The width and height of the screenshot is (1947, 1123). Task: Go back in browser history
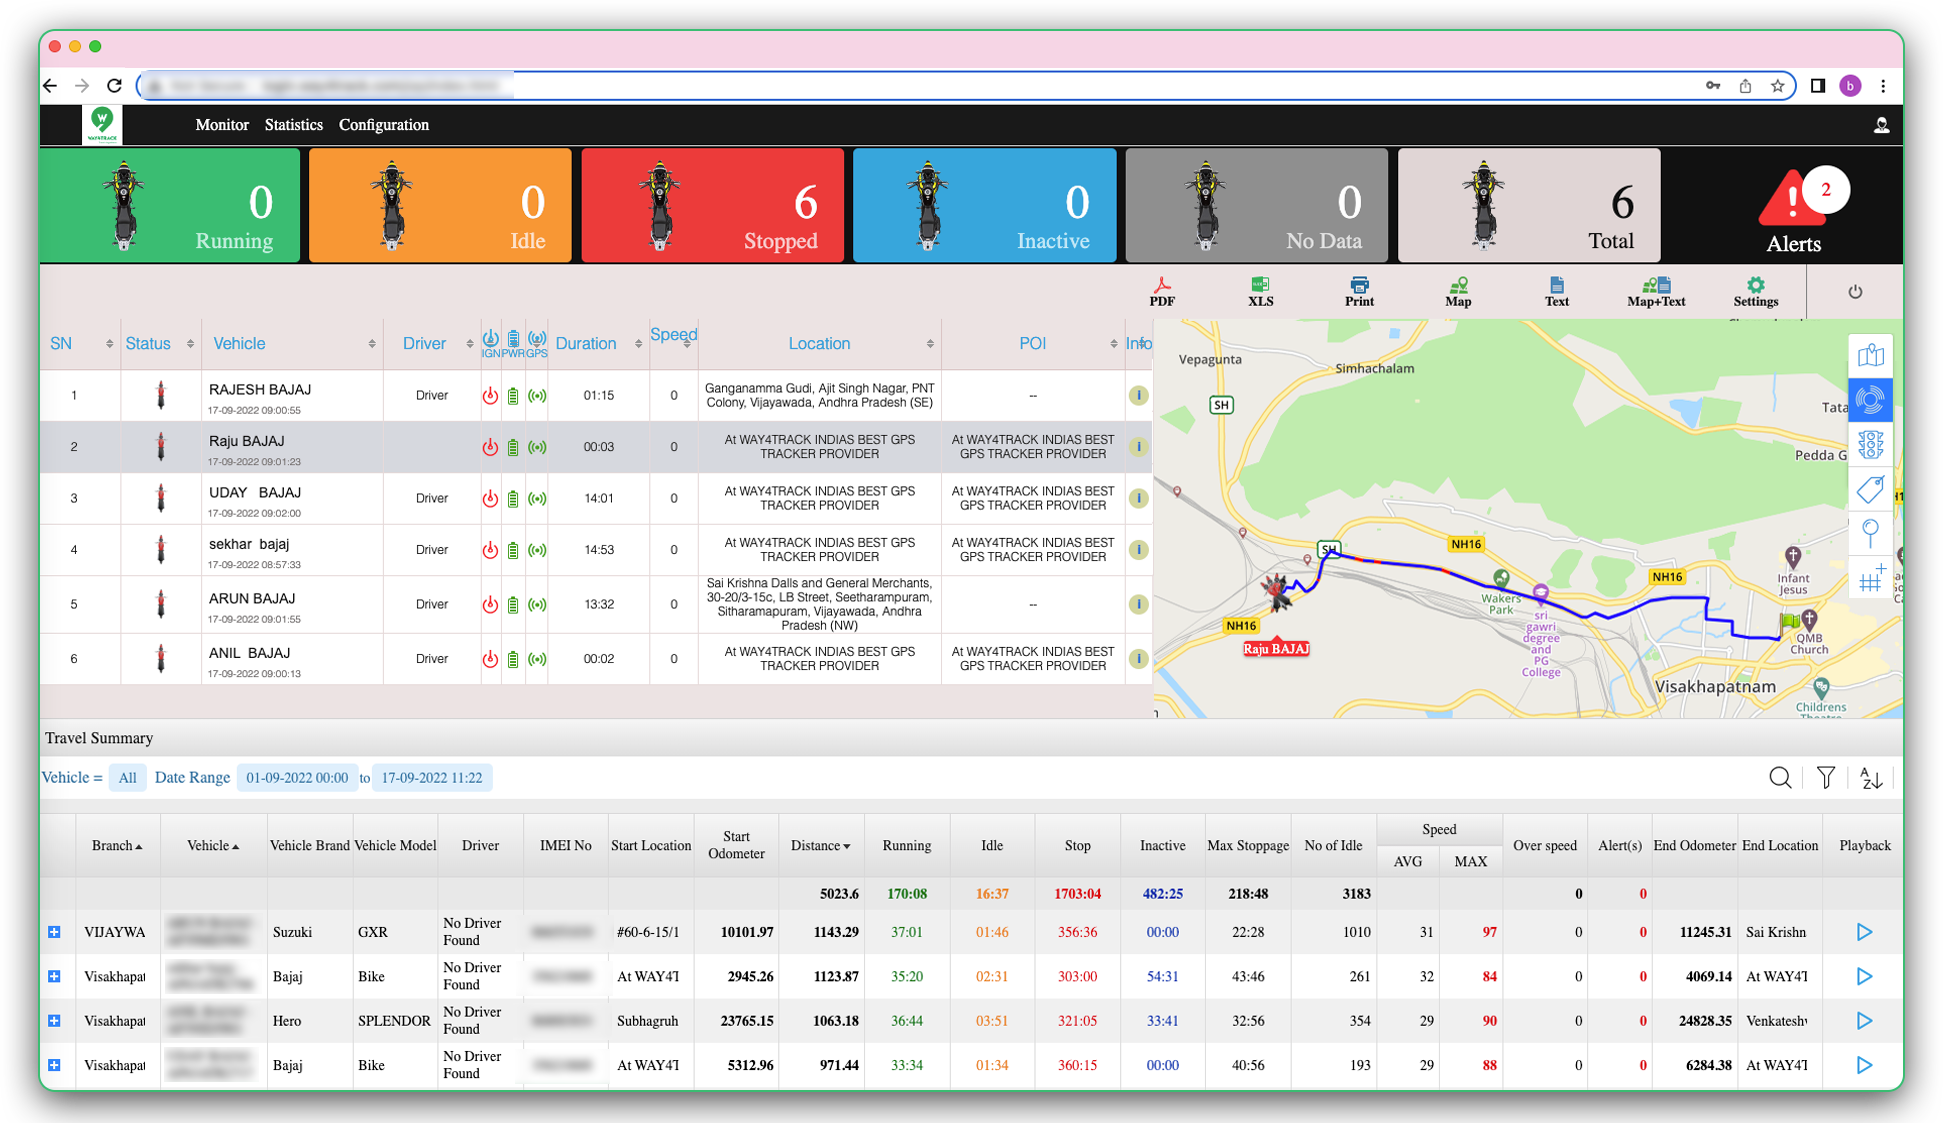(50, 86)
